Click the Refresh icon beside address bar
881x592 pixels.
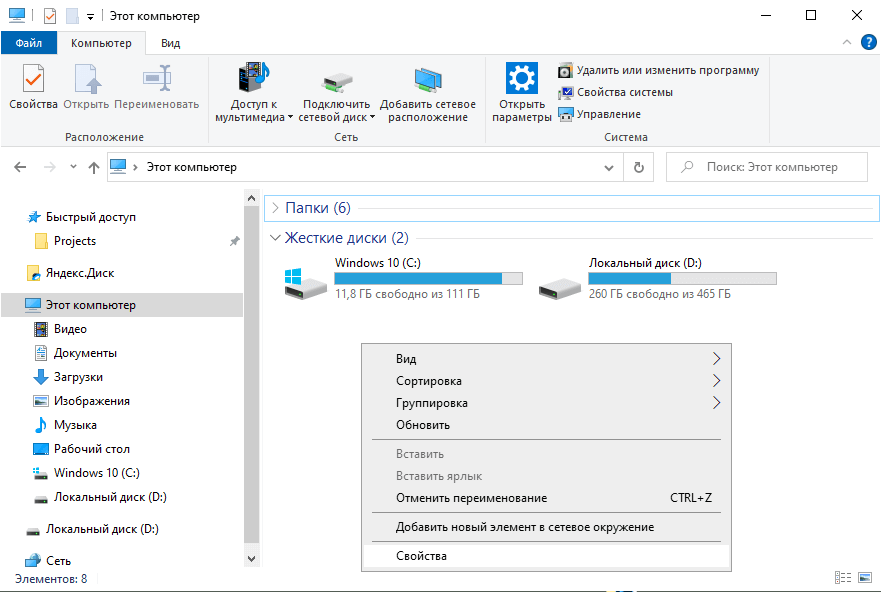click(x=640, y=167)
